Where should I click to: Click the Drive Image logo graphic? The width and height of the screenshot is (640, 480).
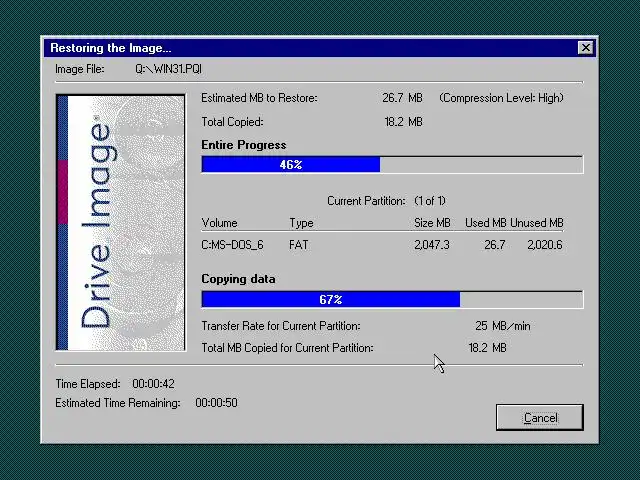tap(121, 222)
